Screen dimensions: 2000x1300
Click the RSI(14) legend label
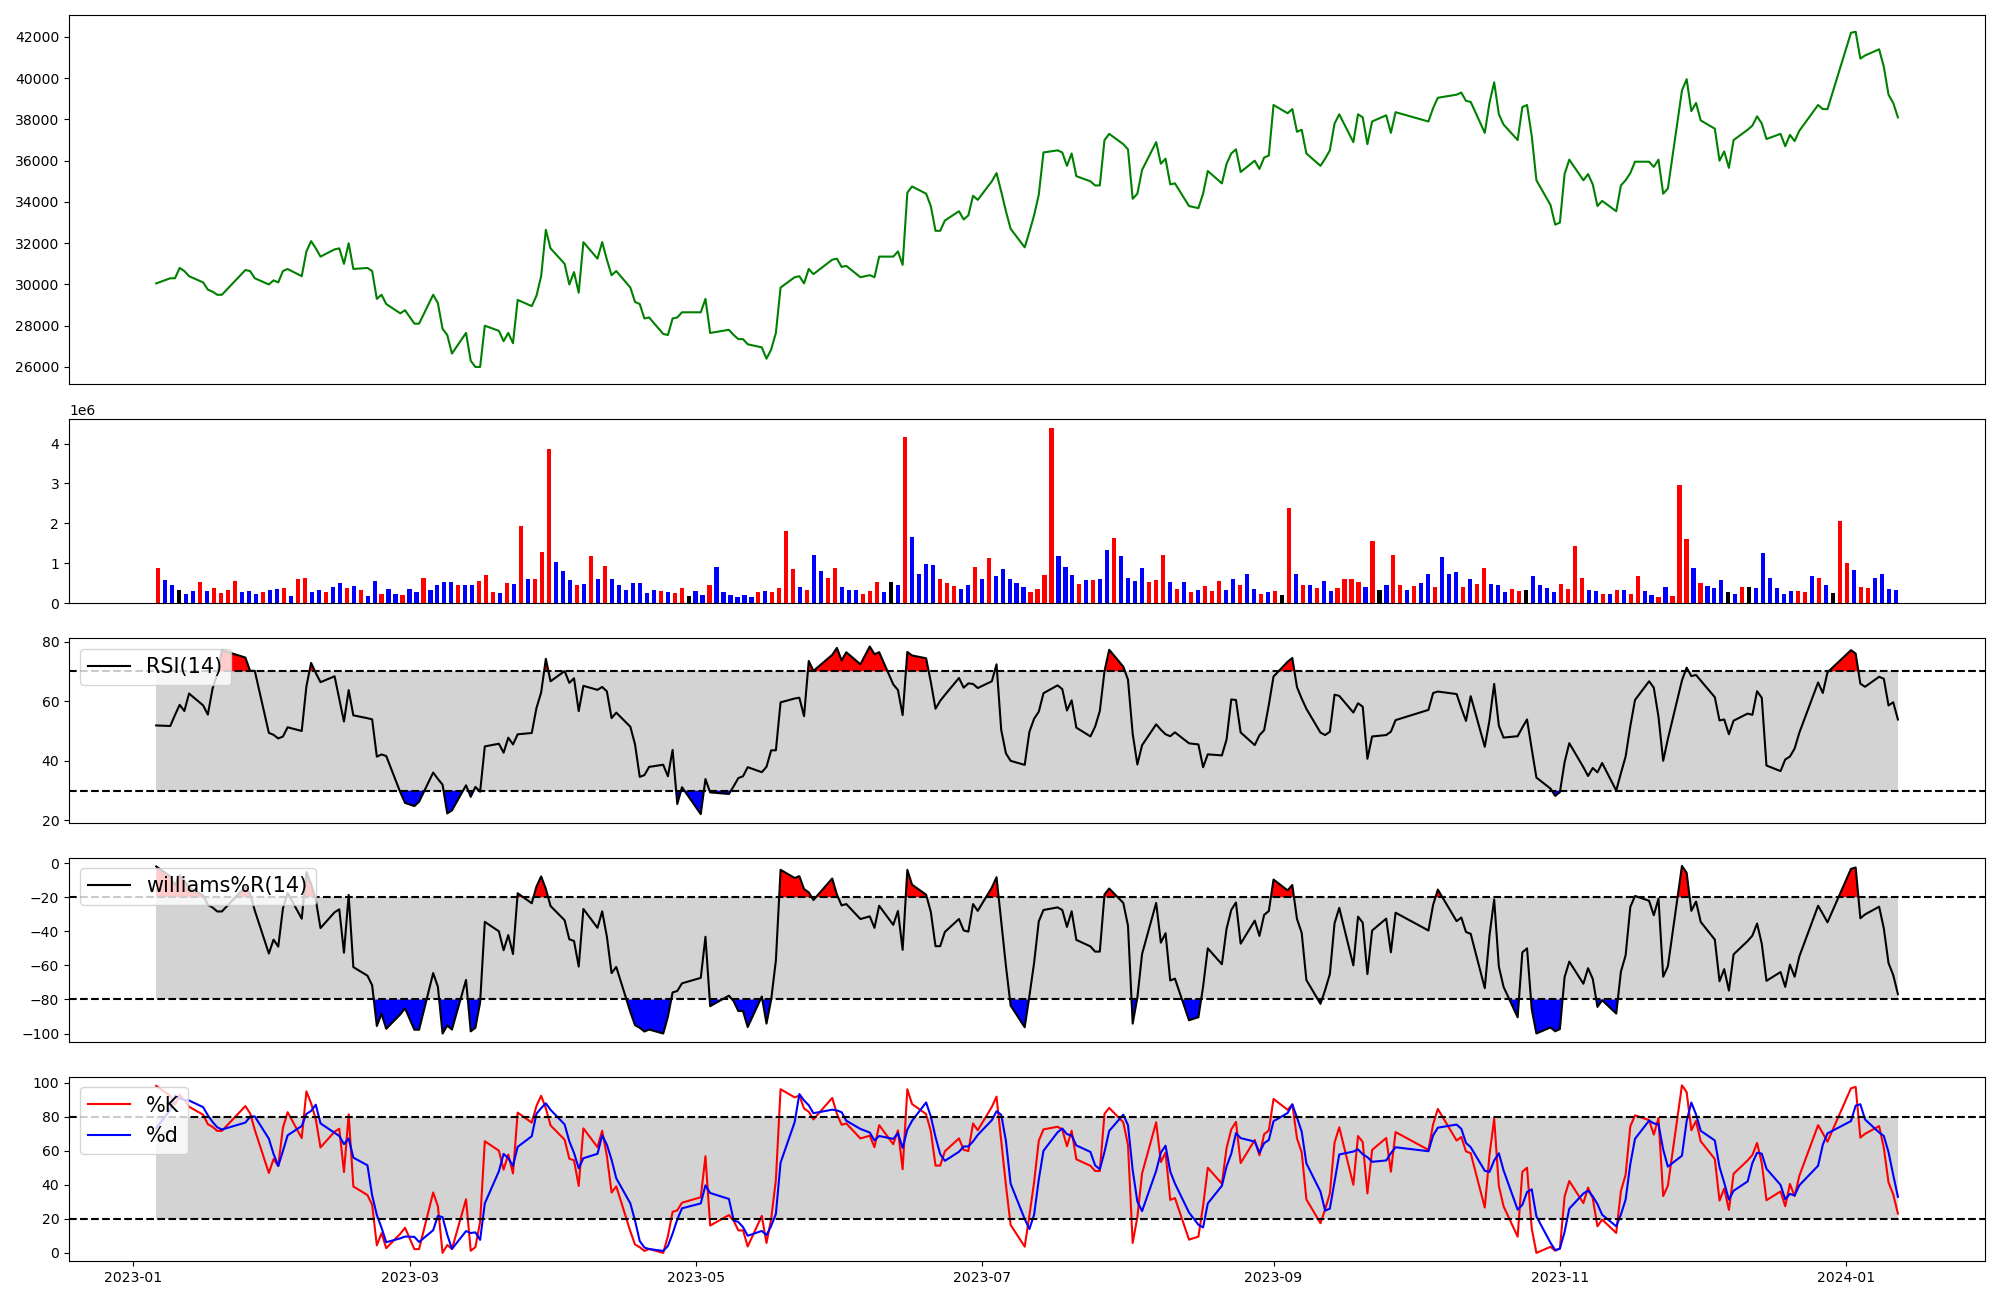tap(184, 666)
